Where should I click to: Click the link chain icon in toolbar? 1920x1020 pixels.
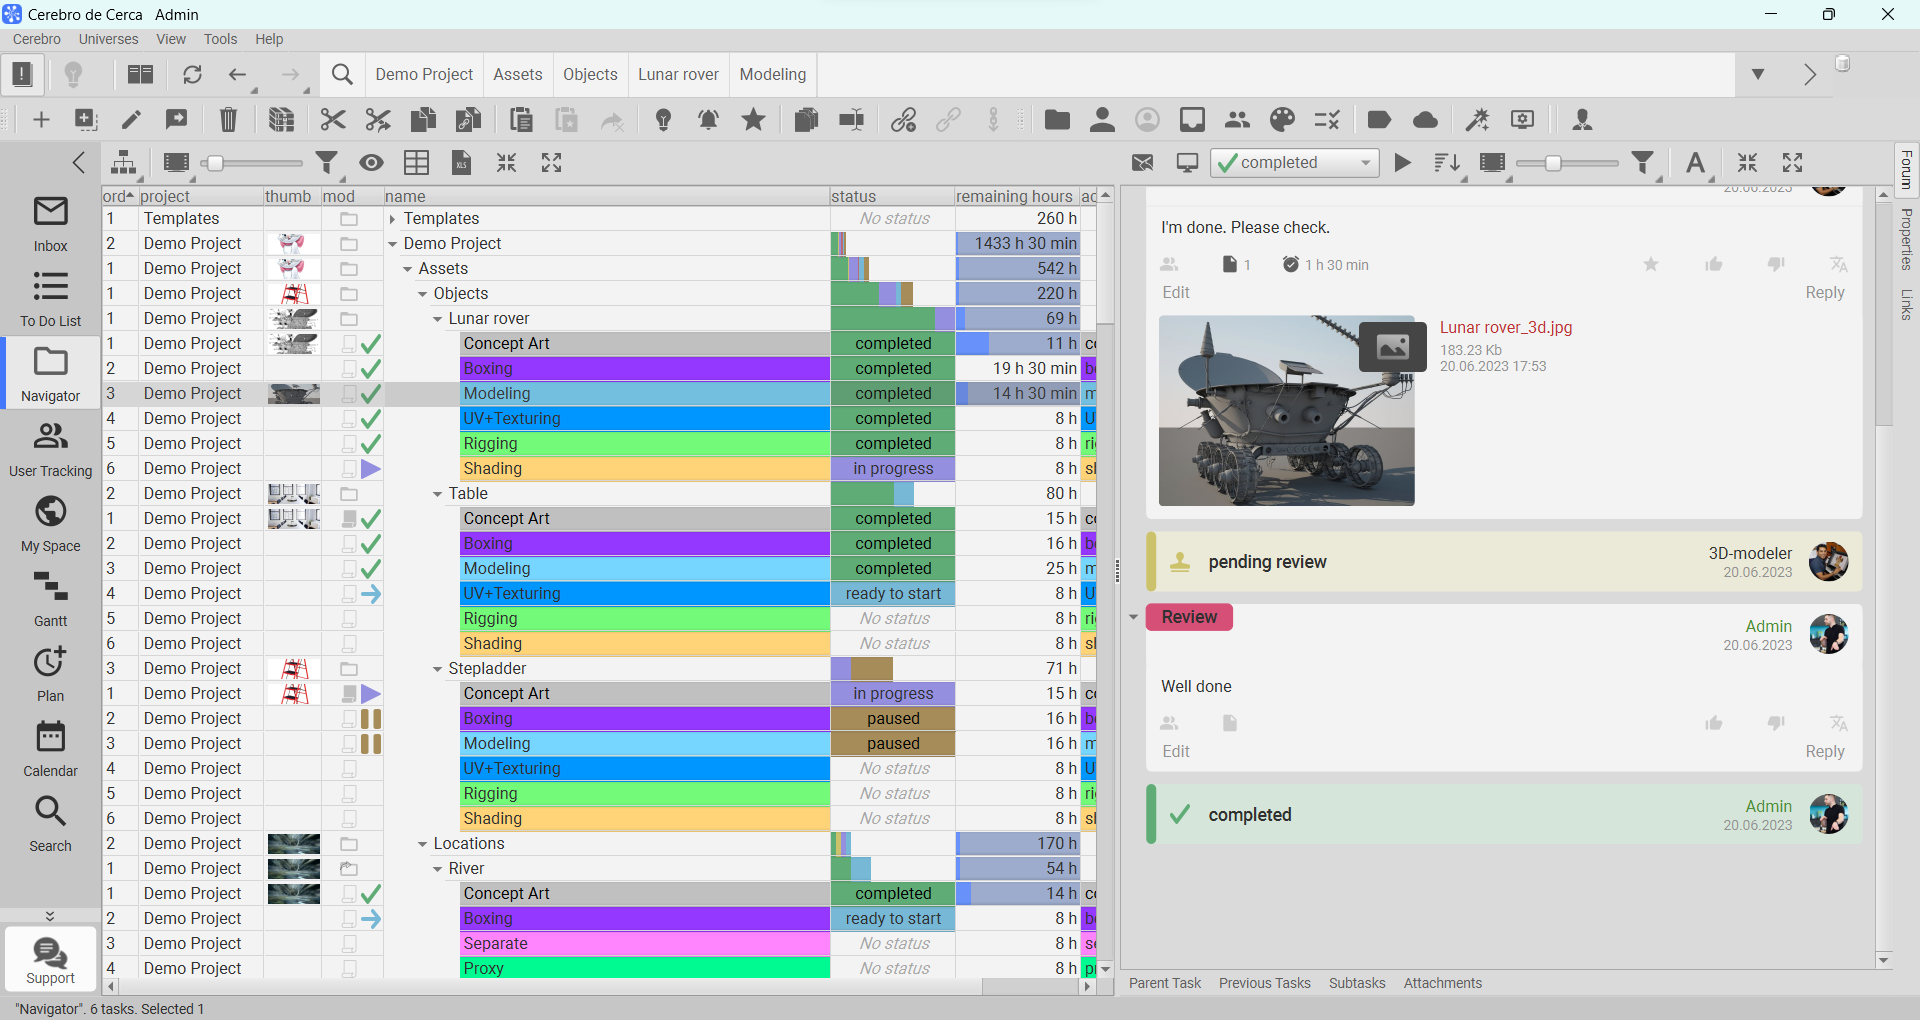[903, 120]
